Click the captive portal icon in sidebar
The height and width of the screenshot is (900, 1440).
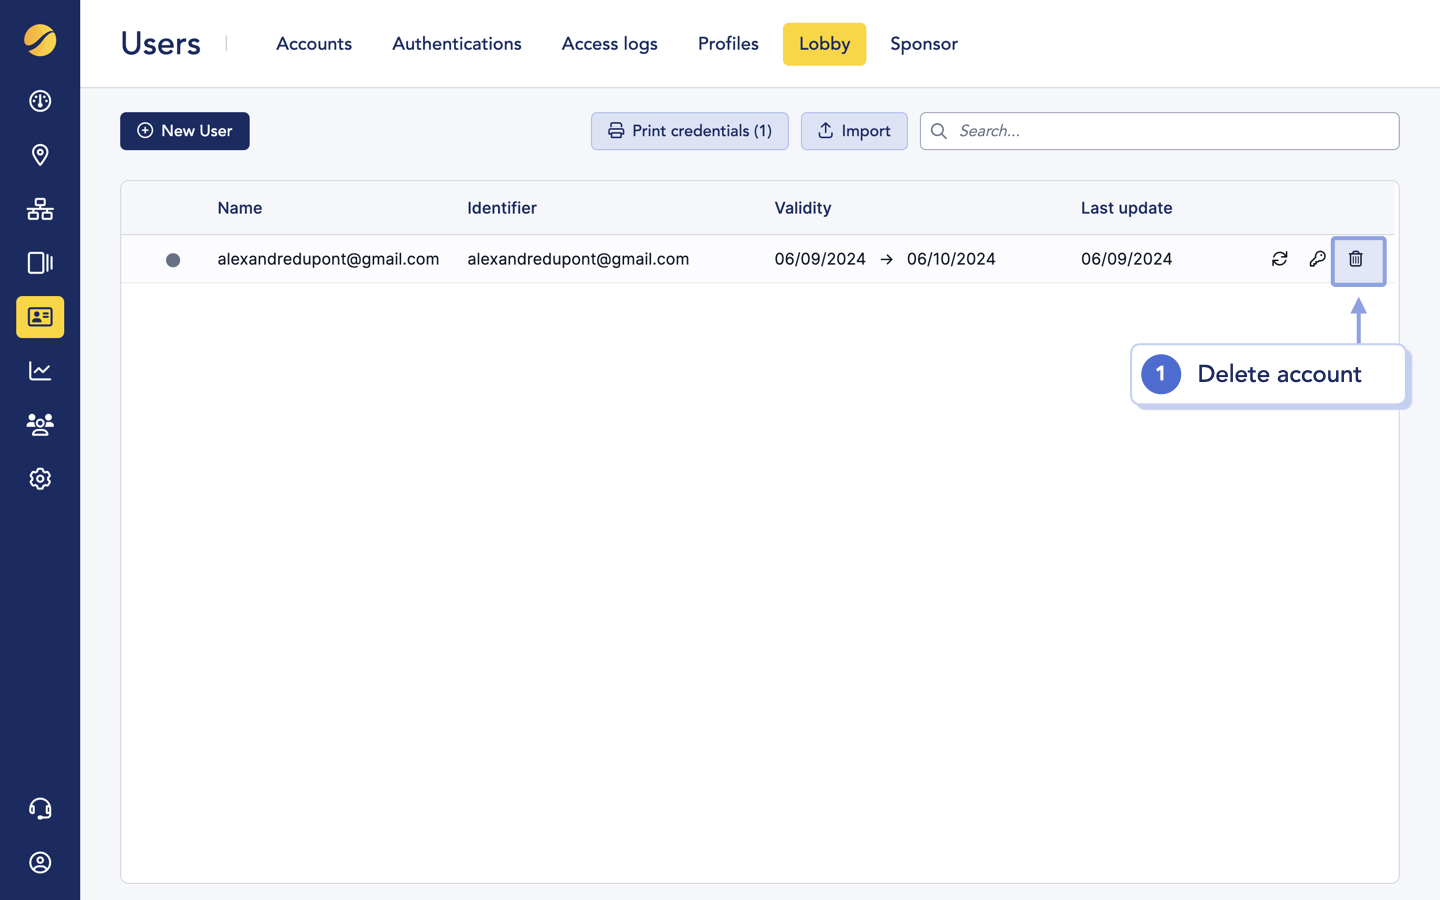pyautogui.click(x=40, y=263)
